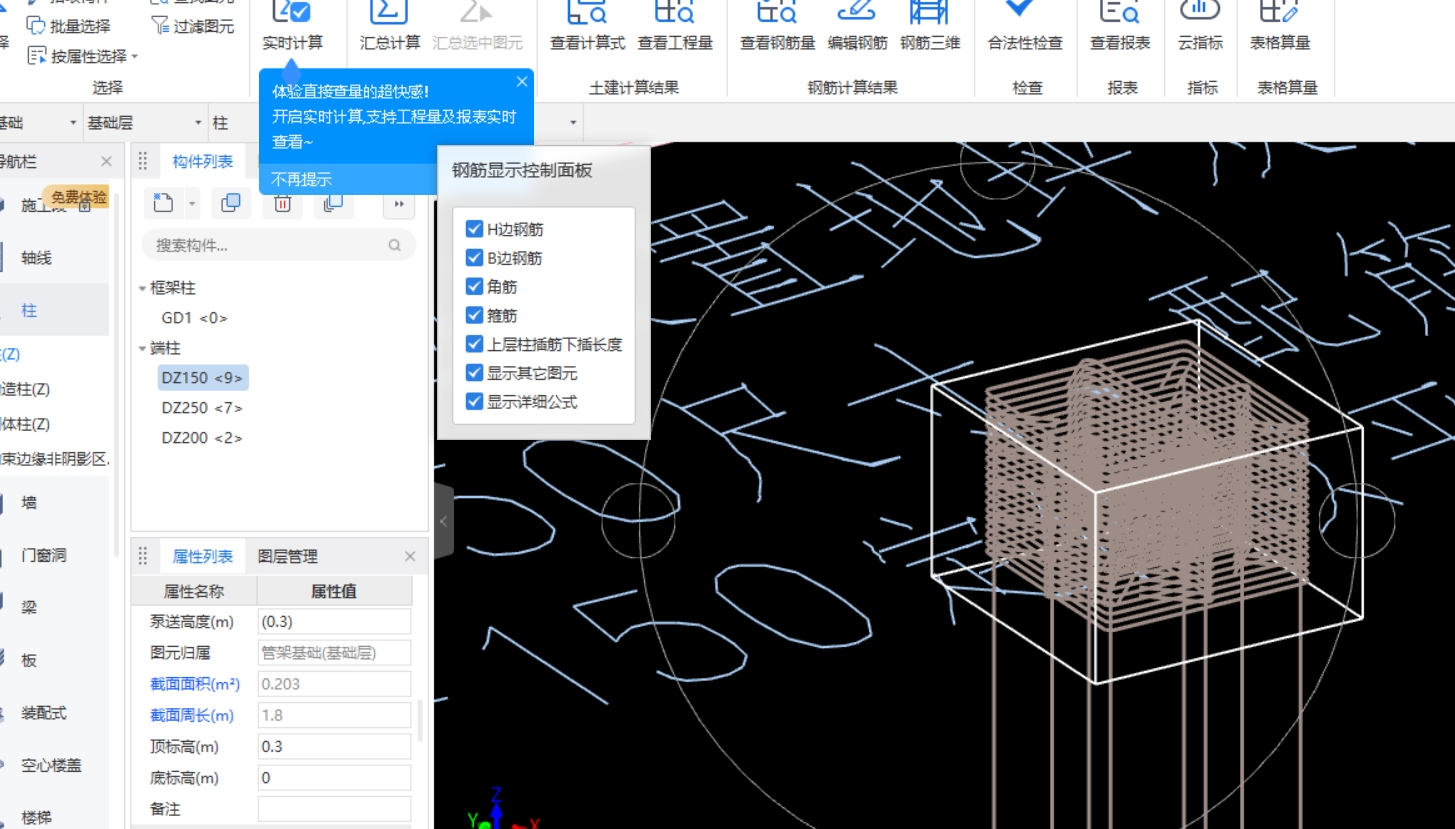Image resolution: width=1455 pixels, height=829 pixels.
Task: Toggle 上层柱插筋下插长度 checkbox
Action: (475, 344)
